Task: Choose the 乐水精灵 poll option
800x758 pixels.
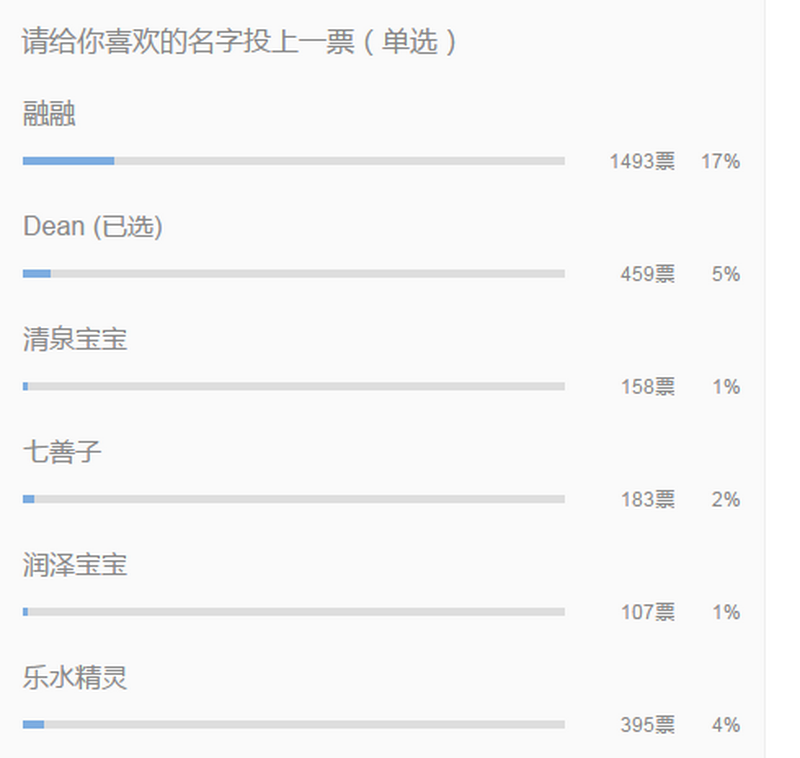Action: [x=75, y=679]
